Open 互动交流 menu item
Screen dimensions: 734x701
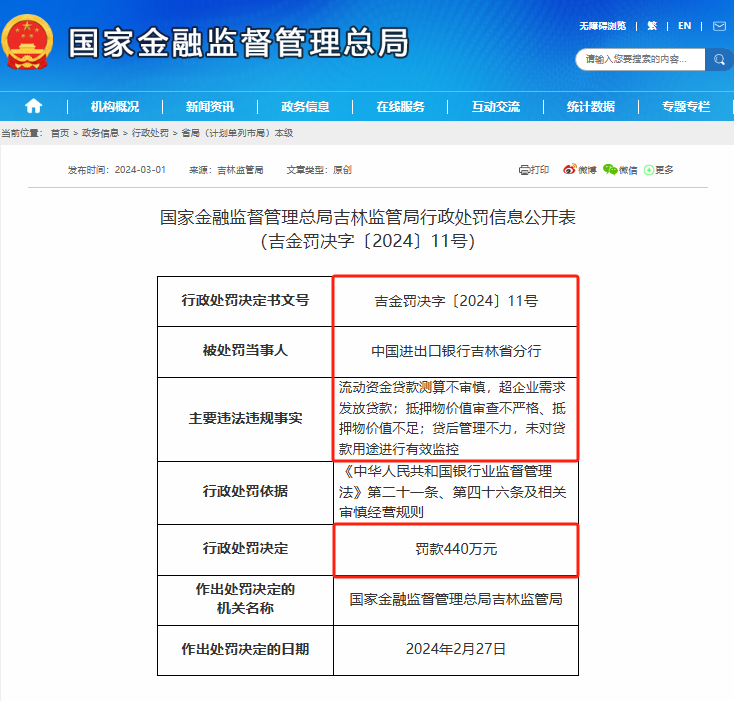point(496,107)
